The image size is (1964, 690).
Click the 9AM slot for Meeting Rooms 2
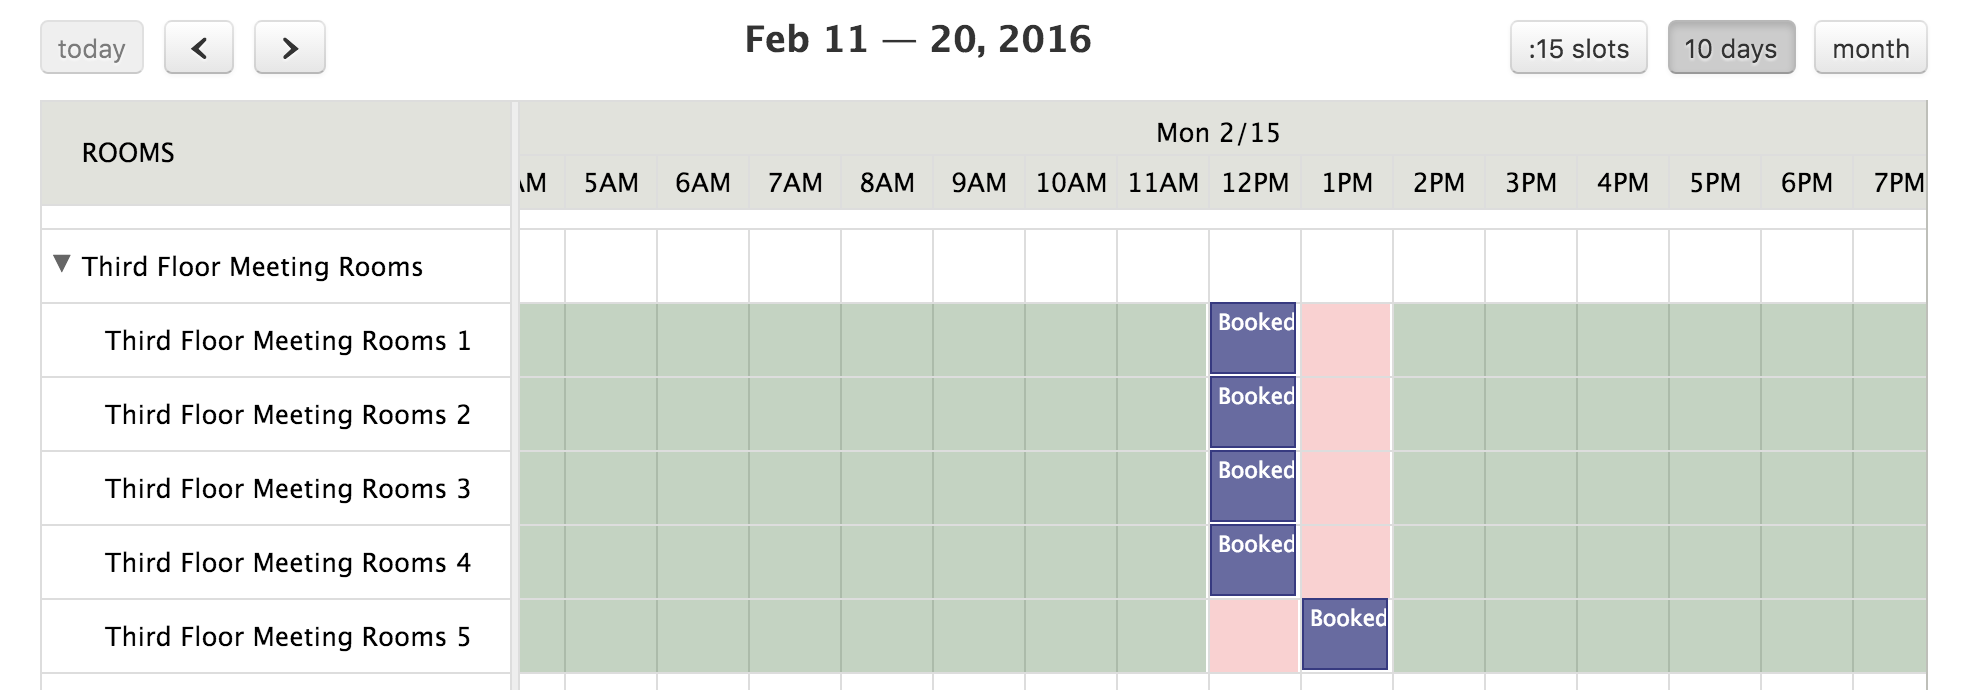coord(979,414)
